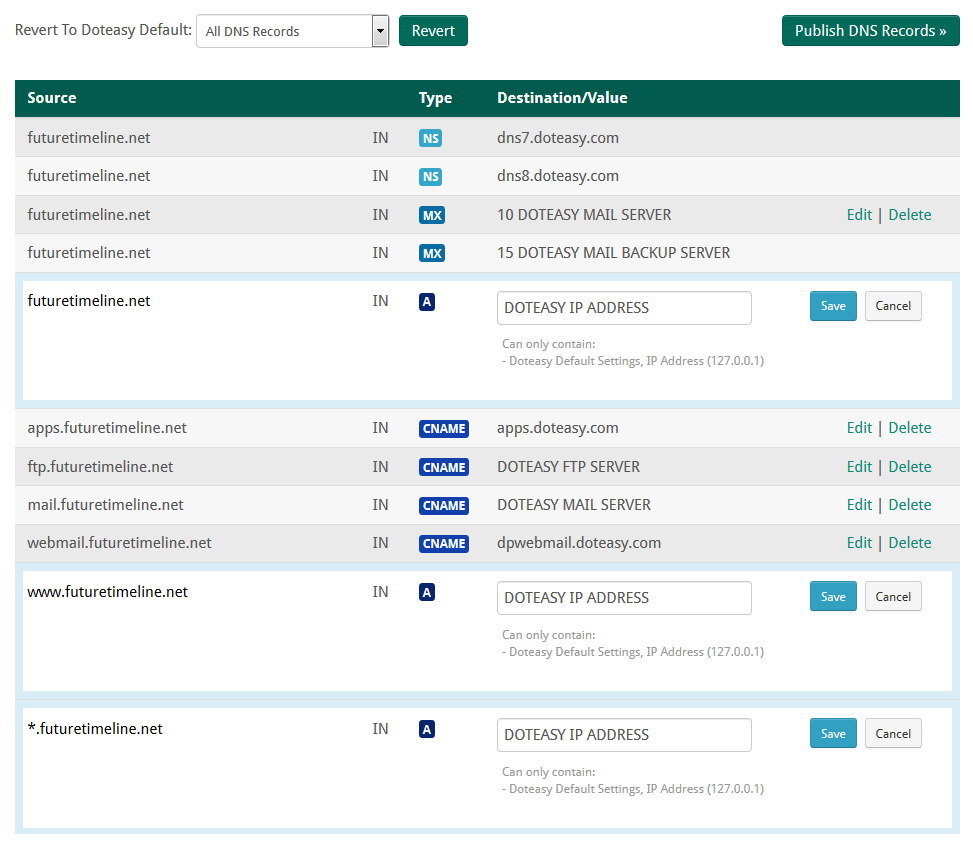Viewport: 973px width, 849px height.
Task: Edit the ftp.futuretimeline.net record
Action: pyautogui.click(x=859, y=467)
